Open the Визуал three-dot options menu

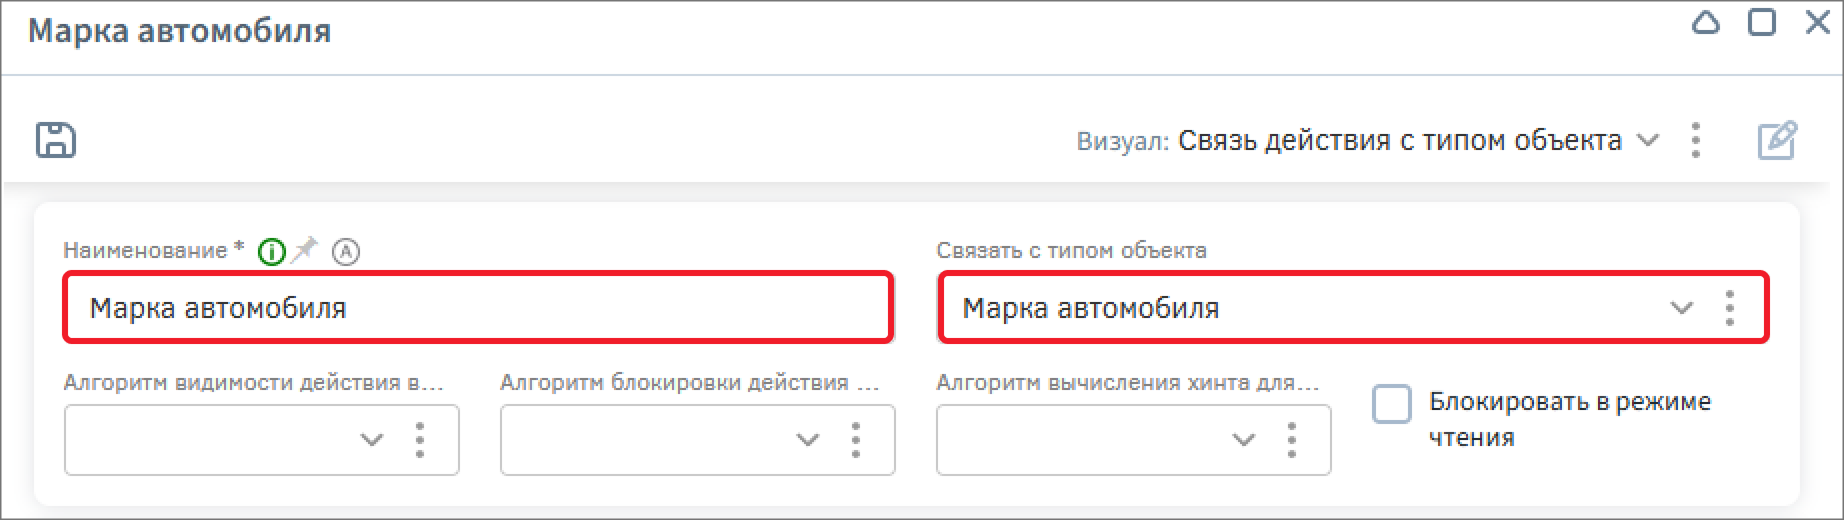click(x=1695, y=140)
